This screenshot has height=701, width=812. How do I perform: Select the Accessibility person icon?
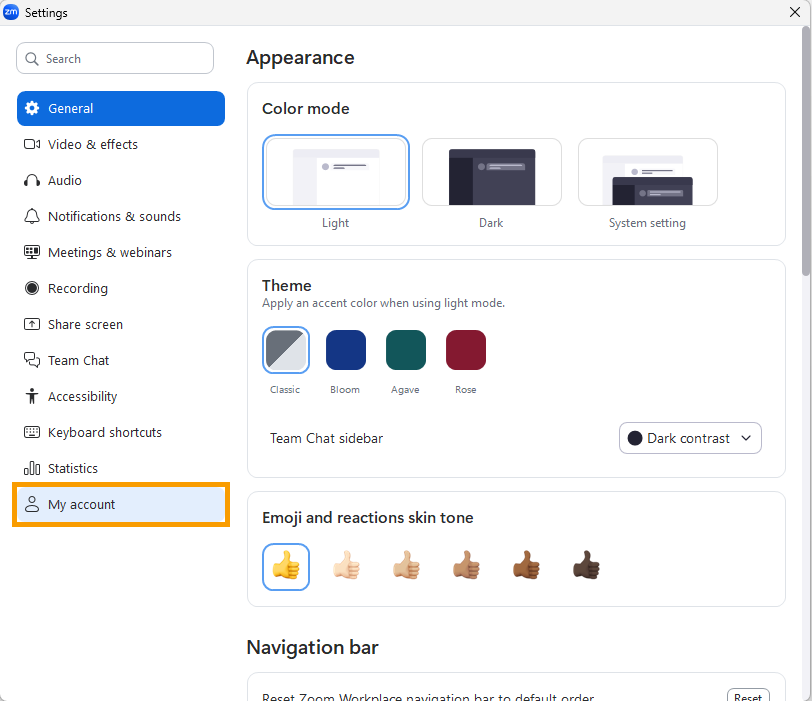(31, 397)
